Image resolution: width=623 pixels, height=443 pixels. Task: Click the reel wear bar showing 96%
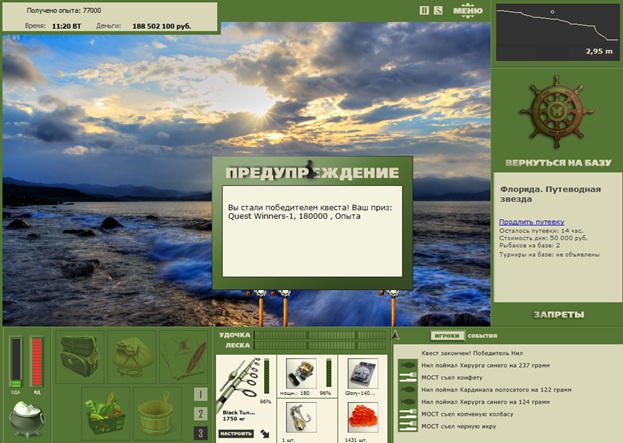click(329, 373)
